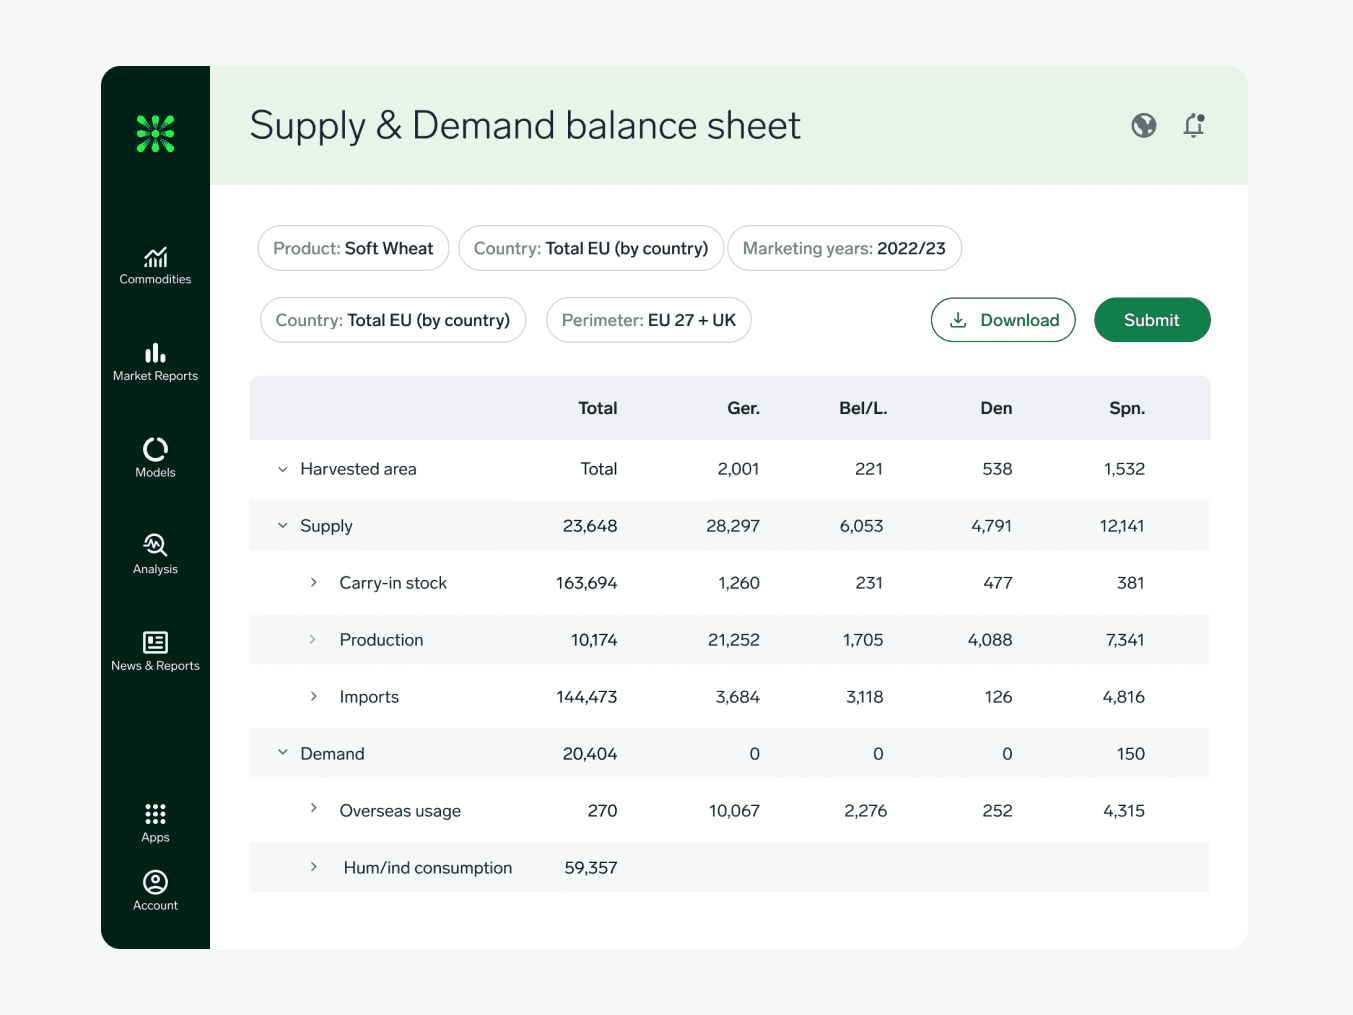The height and width of the screenshot is (1015, 1353).
Task: Open the Models section
Action: (155, 456)
